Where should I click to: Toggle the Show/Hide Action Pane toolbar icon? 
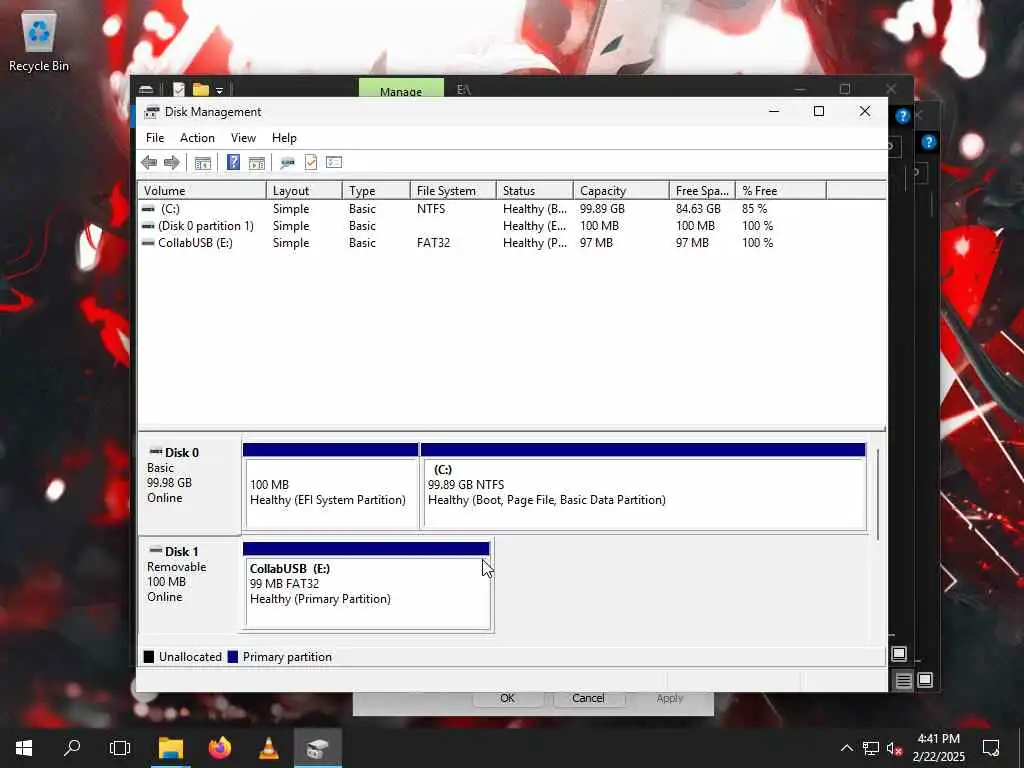pos(257,163)
